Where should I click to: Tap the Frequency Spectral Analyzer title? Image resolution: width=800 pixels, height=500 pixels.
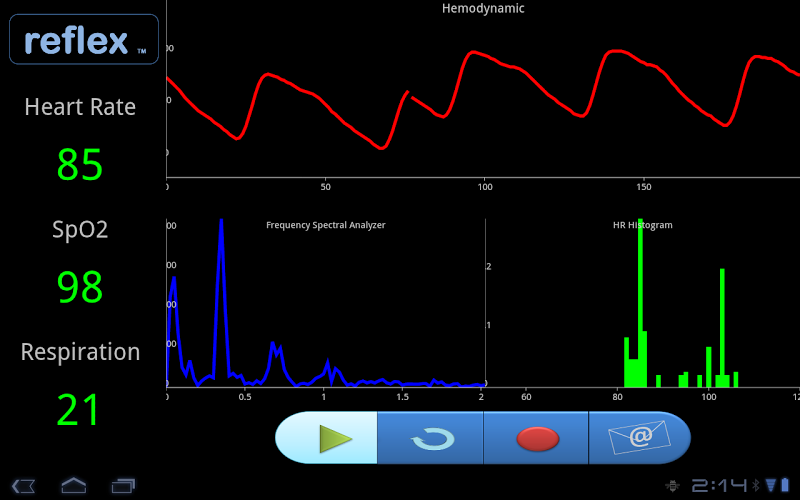326,225
